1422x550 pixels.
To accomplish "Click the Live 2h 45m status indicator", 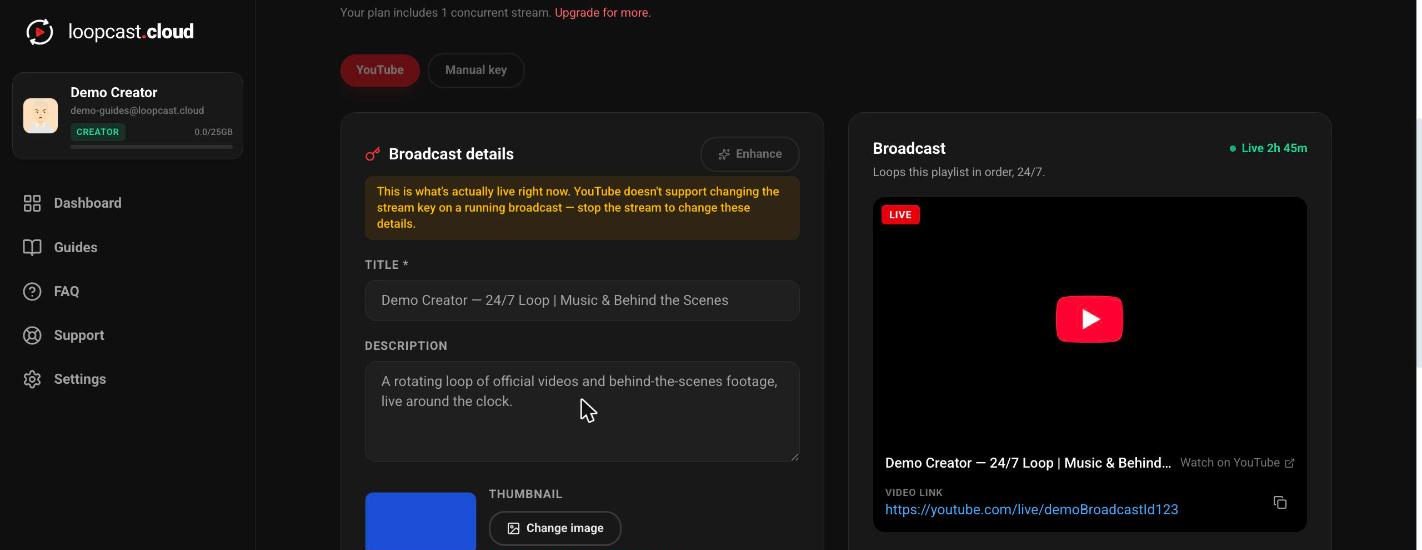I will 1268,148.
